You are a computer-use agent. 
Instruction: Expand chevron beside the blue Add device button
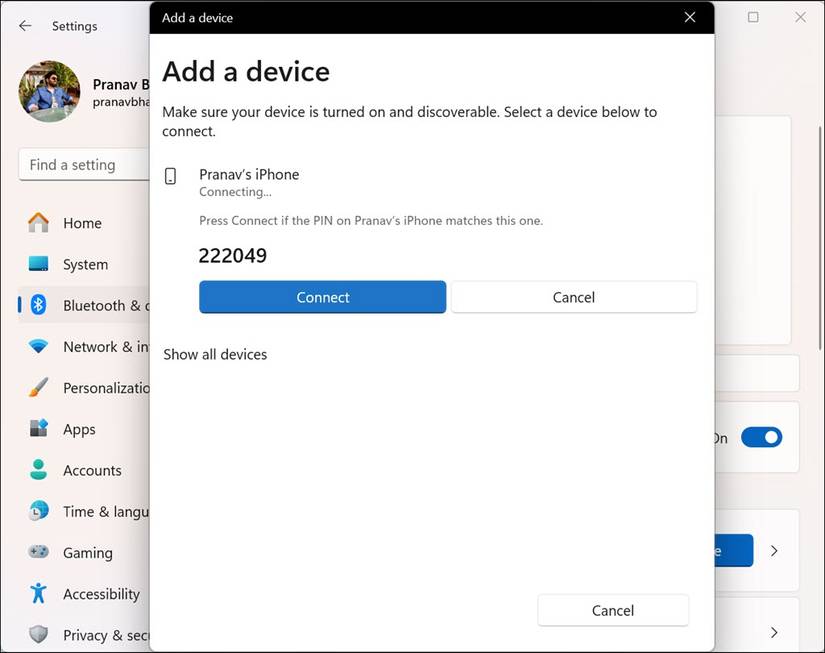coord(774,551)
